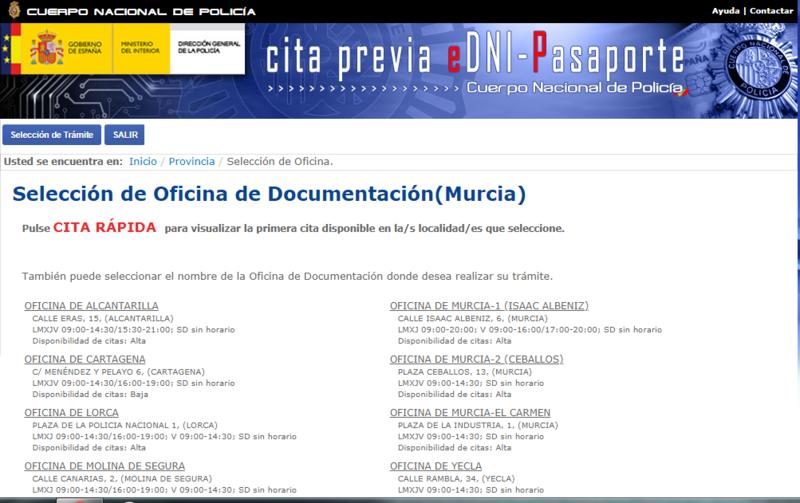Select OFICINA DE CARTAGENA
Viewport: 800px width, 503px height.
[x=85, y=359]
